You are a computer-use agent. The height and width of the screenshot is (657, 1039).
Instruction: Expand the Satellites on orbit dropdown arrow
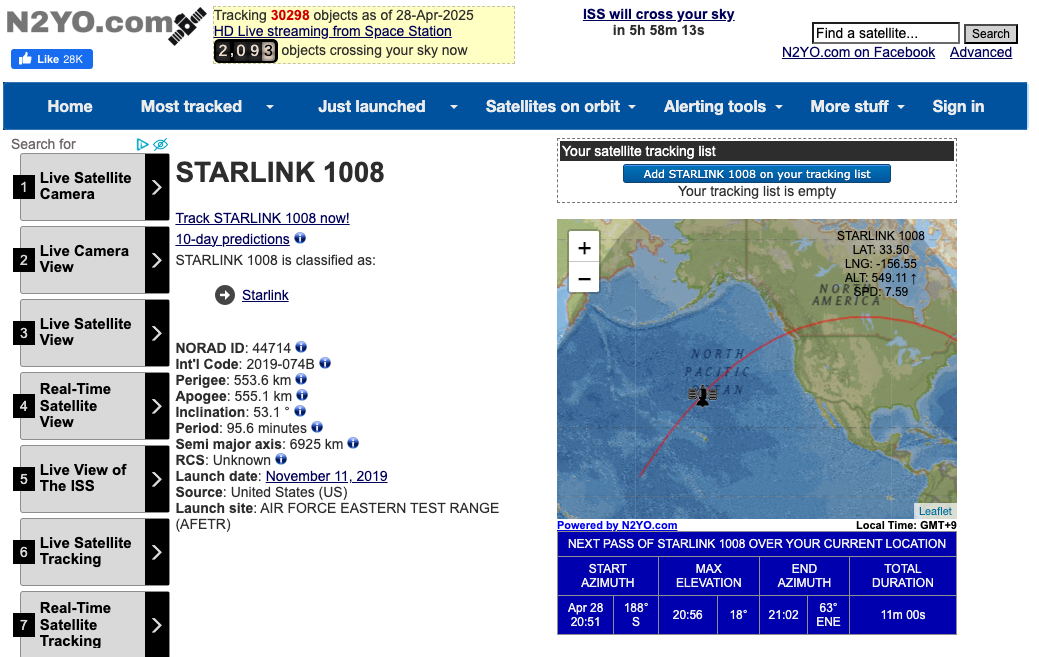[x=632, y=107]
